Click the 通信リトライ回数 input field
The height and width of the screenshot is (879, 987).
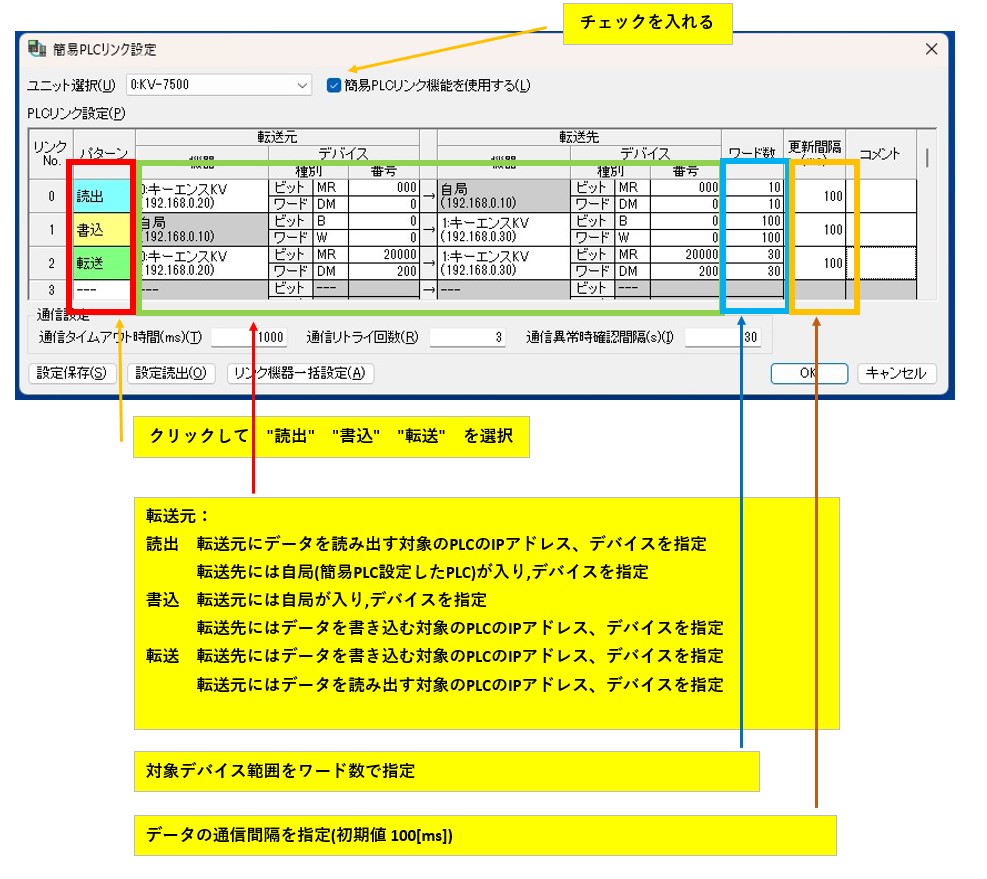[x=467, y=338]
